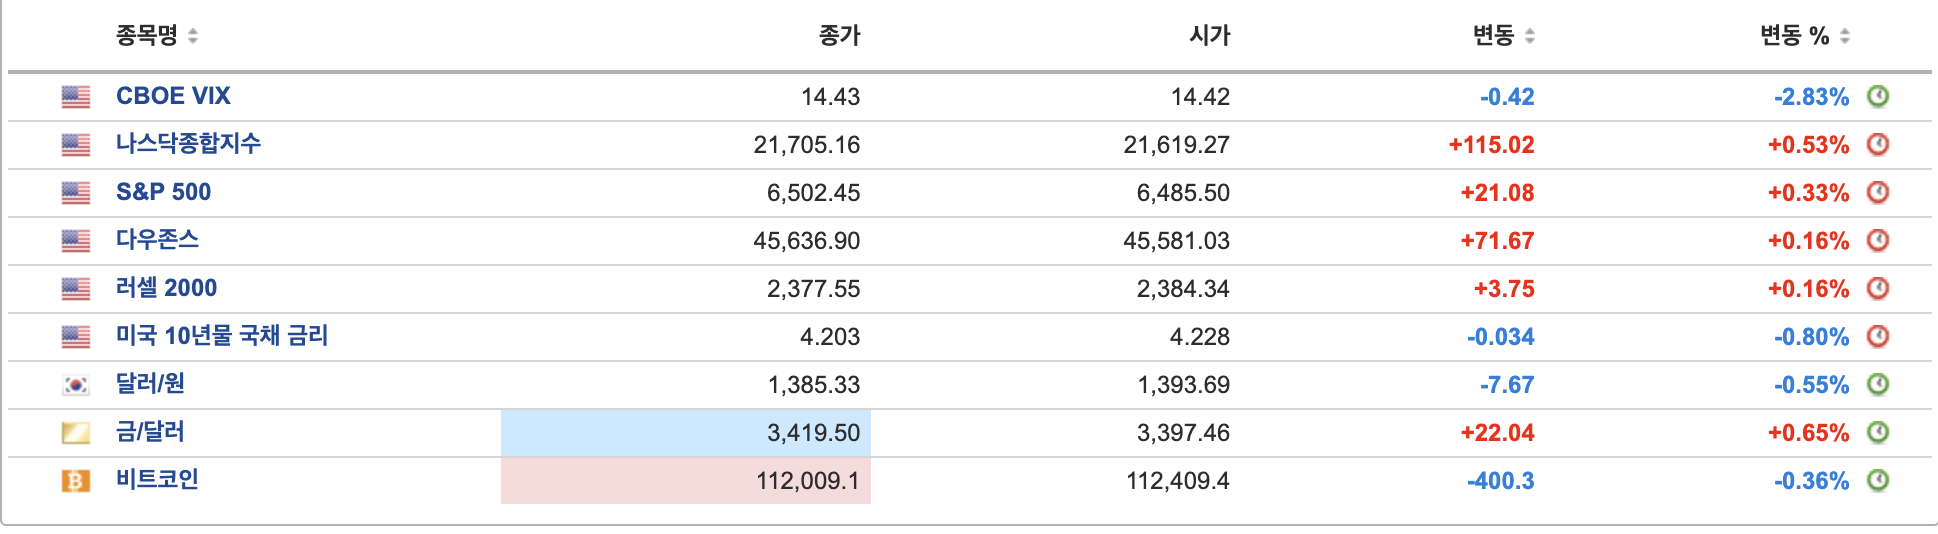Click the 시가 column header
Viewport: 1938px width, 534px height.
click(1209, 36)
